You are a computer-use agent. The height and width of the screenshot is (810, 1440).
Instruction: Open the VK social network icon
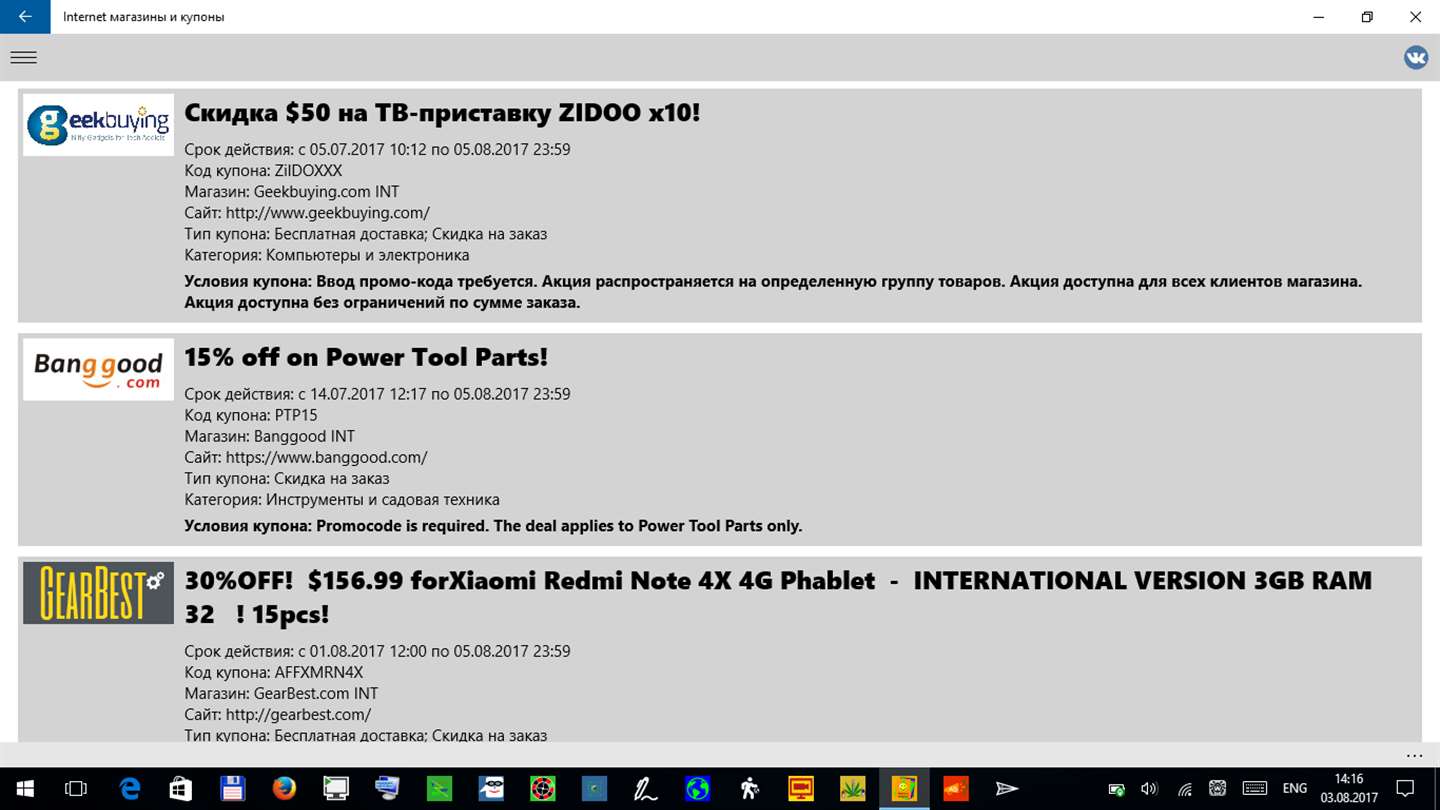pos(1416,57)
